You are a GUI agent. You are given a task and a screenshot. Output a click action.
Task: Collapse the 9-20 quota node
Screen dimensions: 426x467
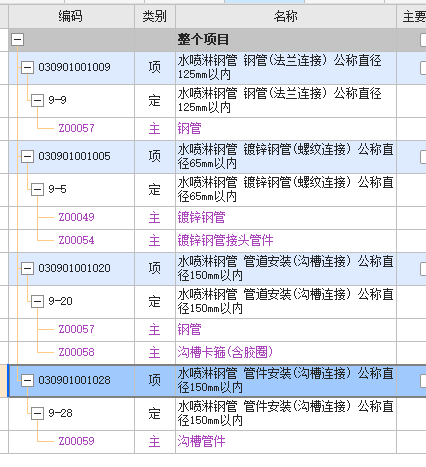(37, 301)
